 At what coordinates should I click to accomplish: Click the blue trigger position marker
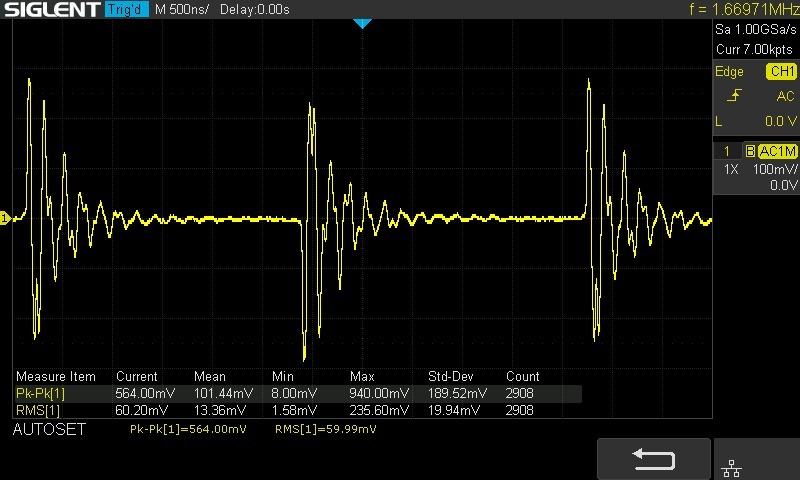(362, 23)
